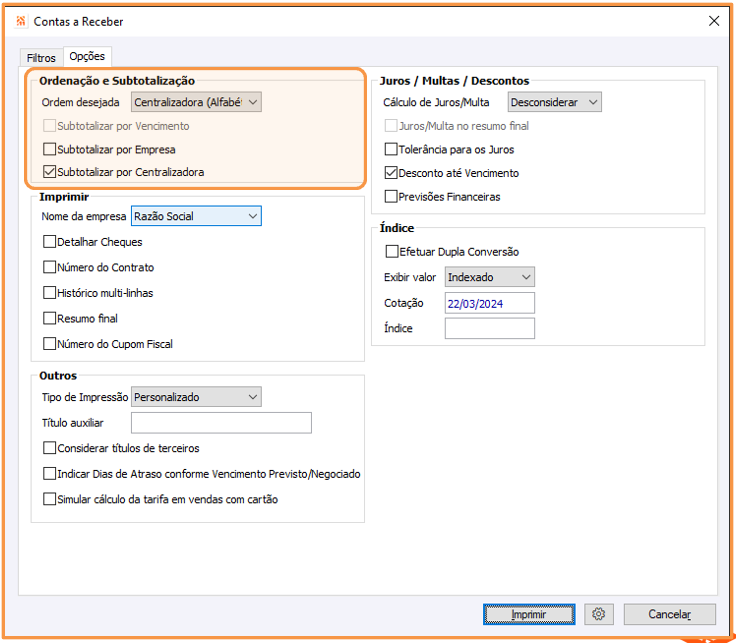Click the gear settings icon beside Imprimir

(x=599, y=614)
